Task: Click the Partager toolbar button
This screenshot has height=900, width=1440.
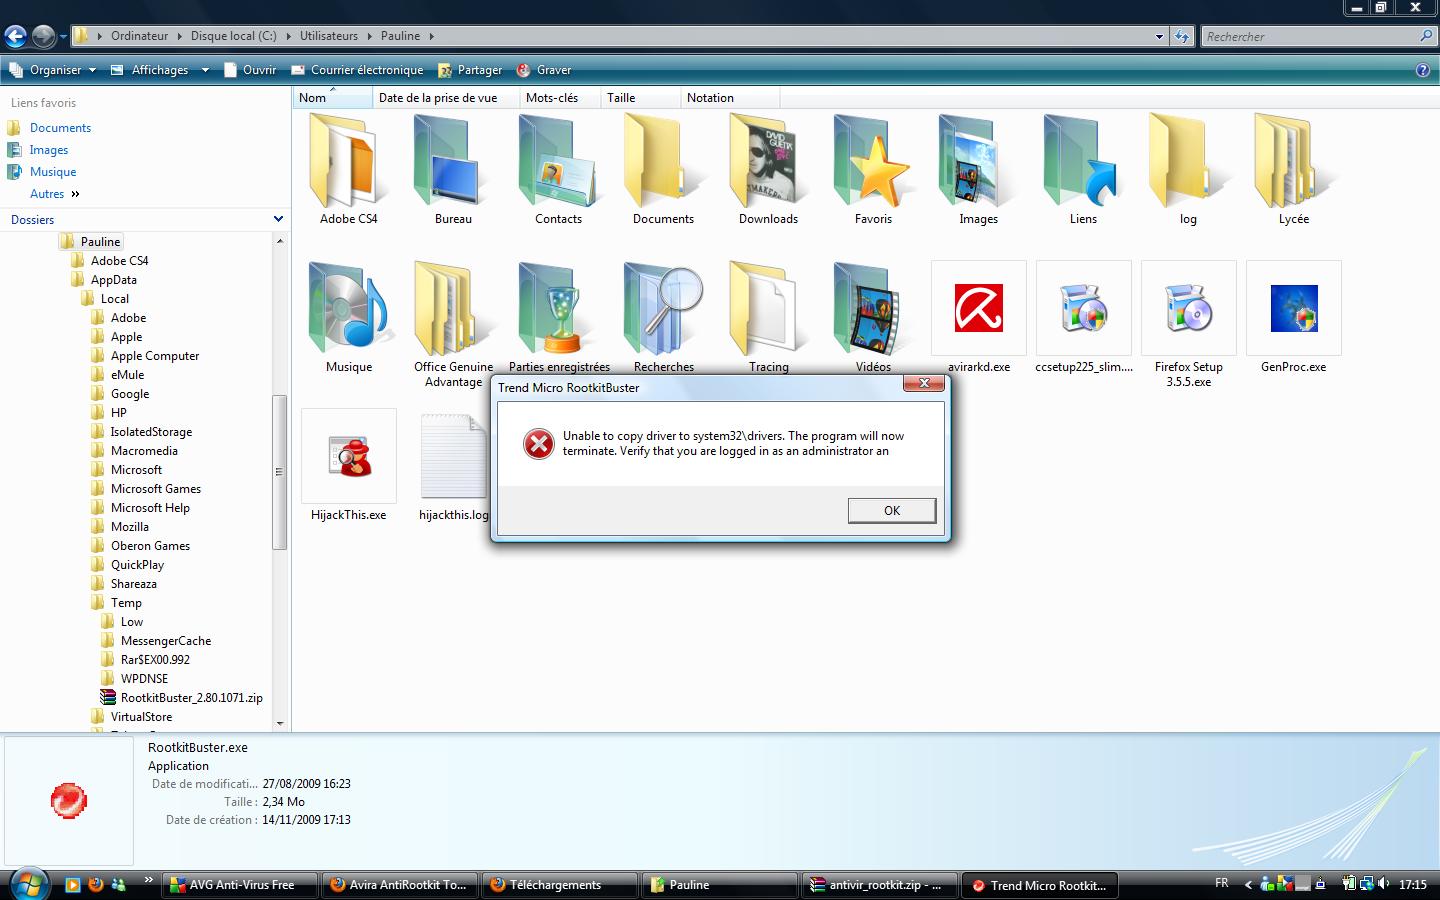Action: (469, 70)
